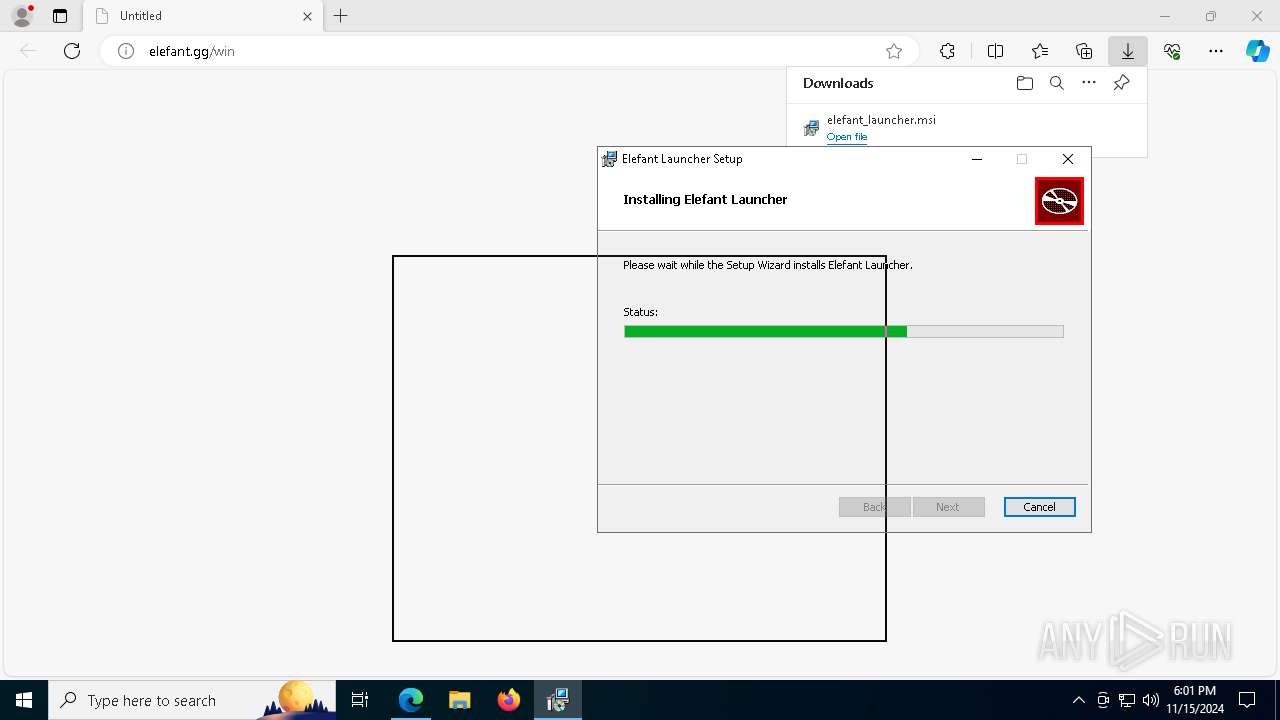Open the Windows Start menu
This screenshot has width=1280, height=720.
[x=24, y=700]
